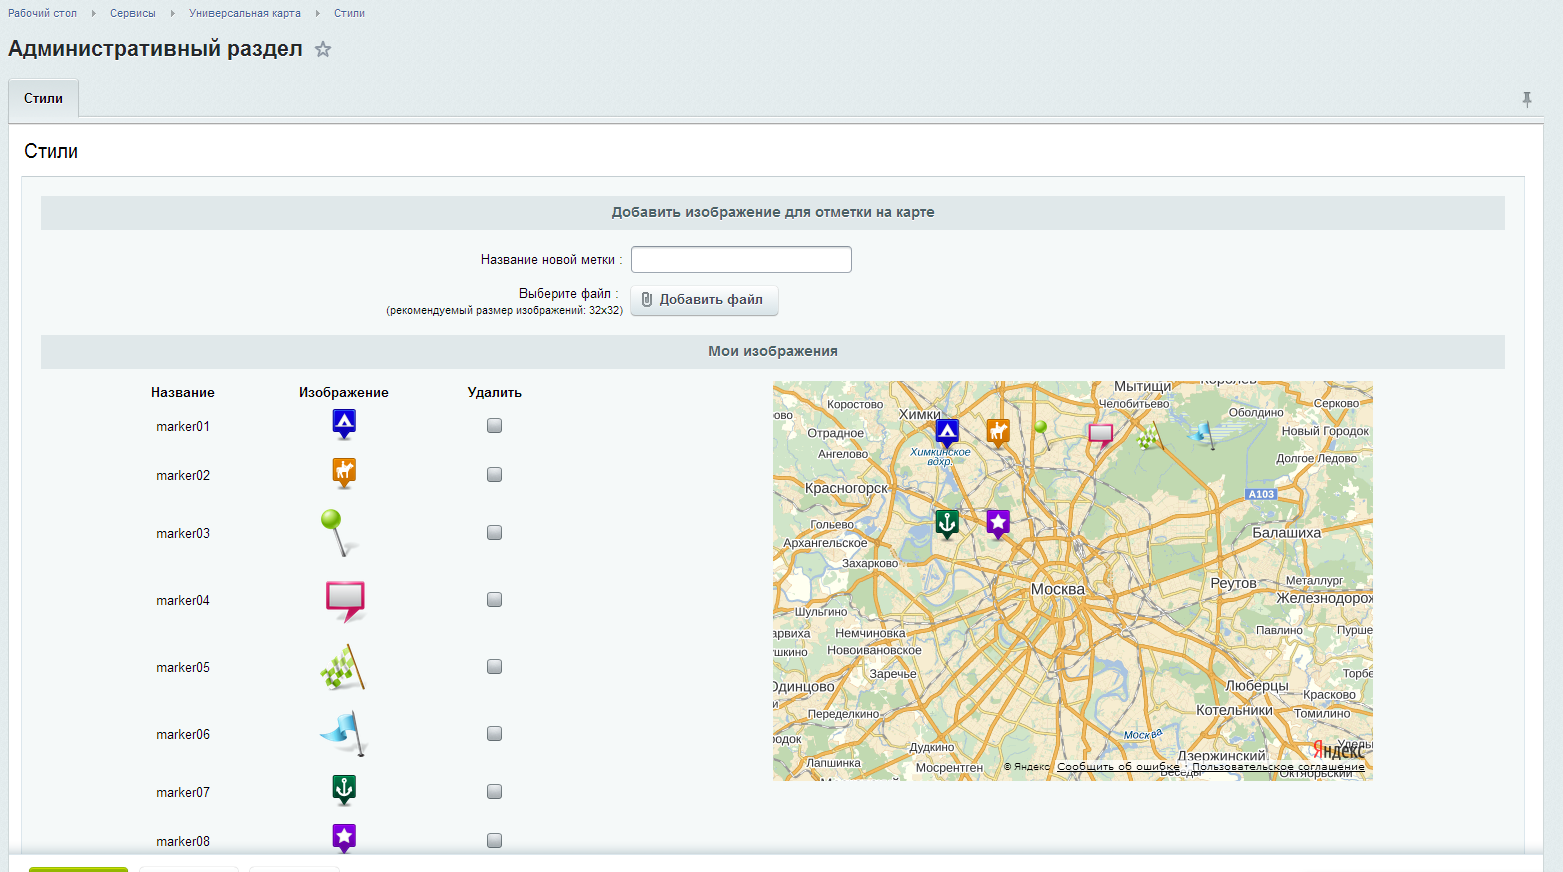This screenshot has width=1563, height=872.
Task: Open Пользовательское соглашение link on map
Action: 1278,767
